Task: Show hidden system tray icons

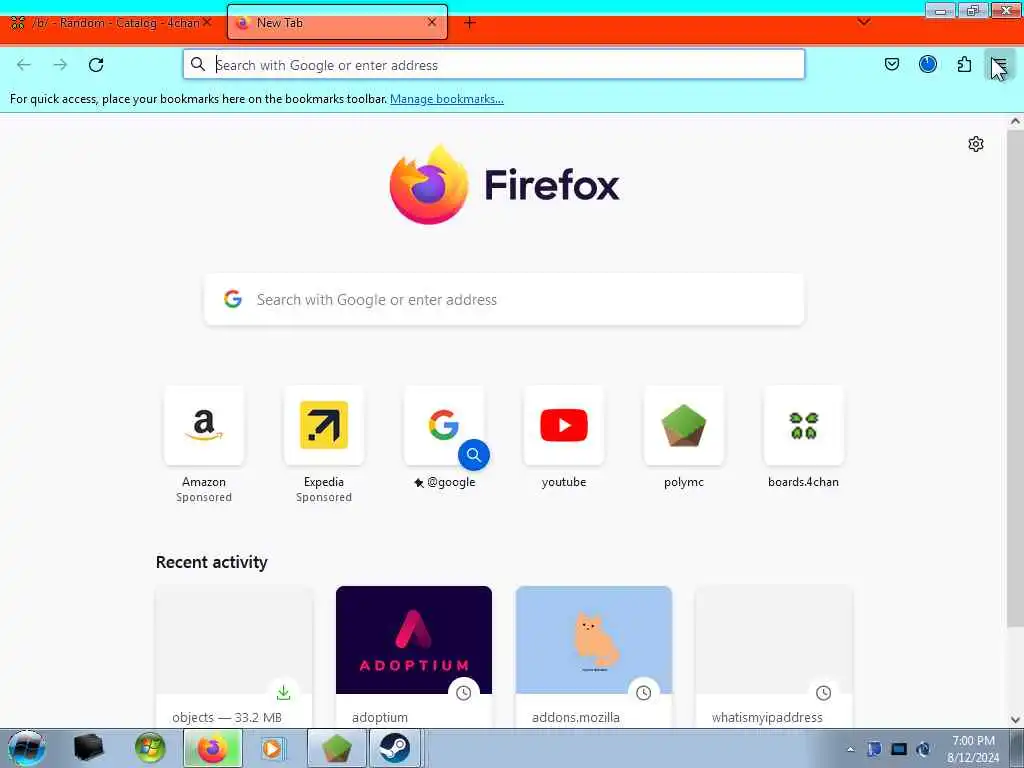Action: click(x=850, y=749)
